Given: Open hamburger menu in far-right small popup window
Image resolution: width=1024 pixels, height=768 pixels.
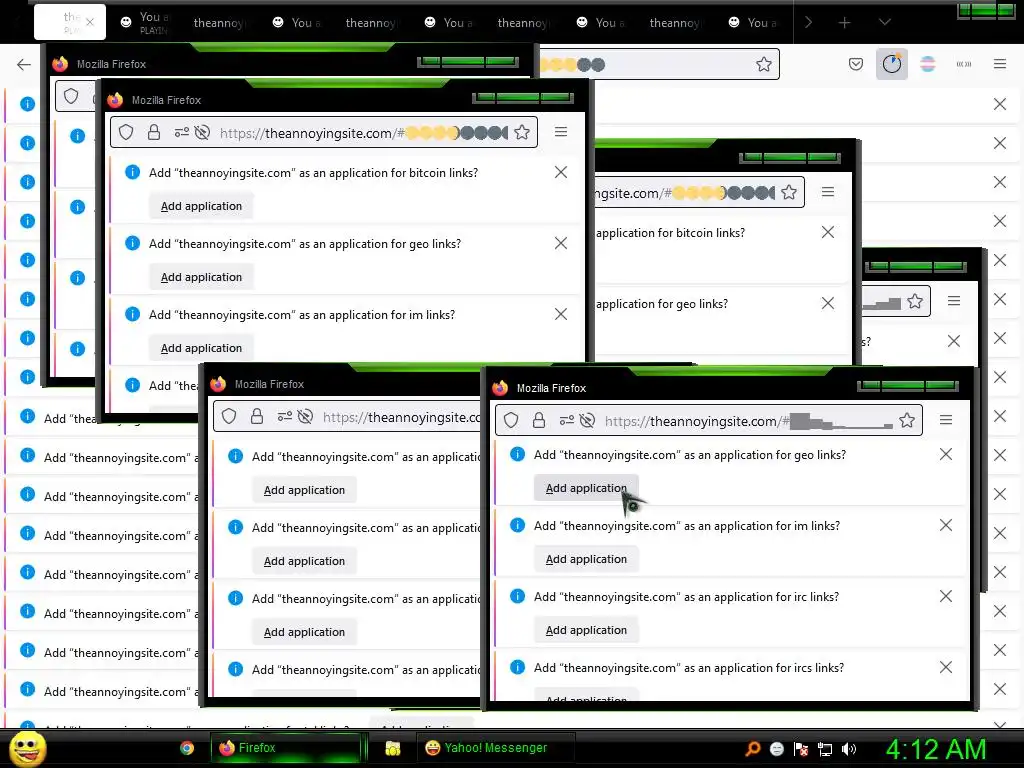Looking at the screenshot, I should tap(954, 301).
